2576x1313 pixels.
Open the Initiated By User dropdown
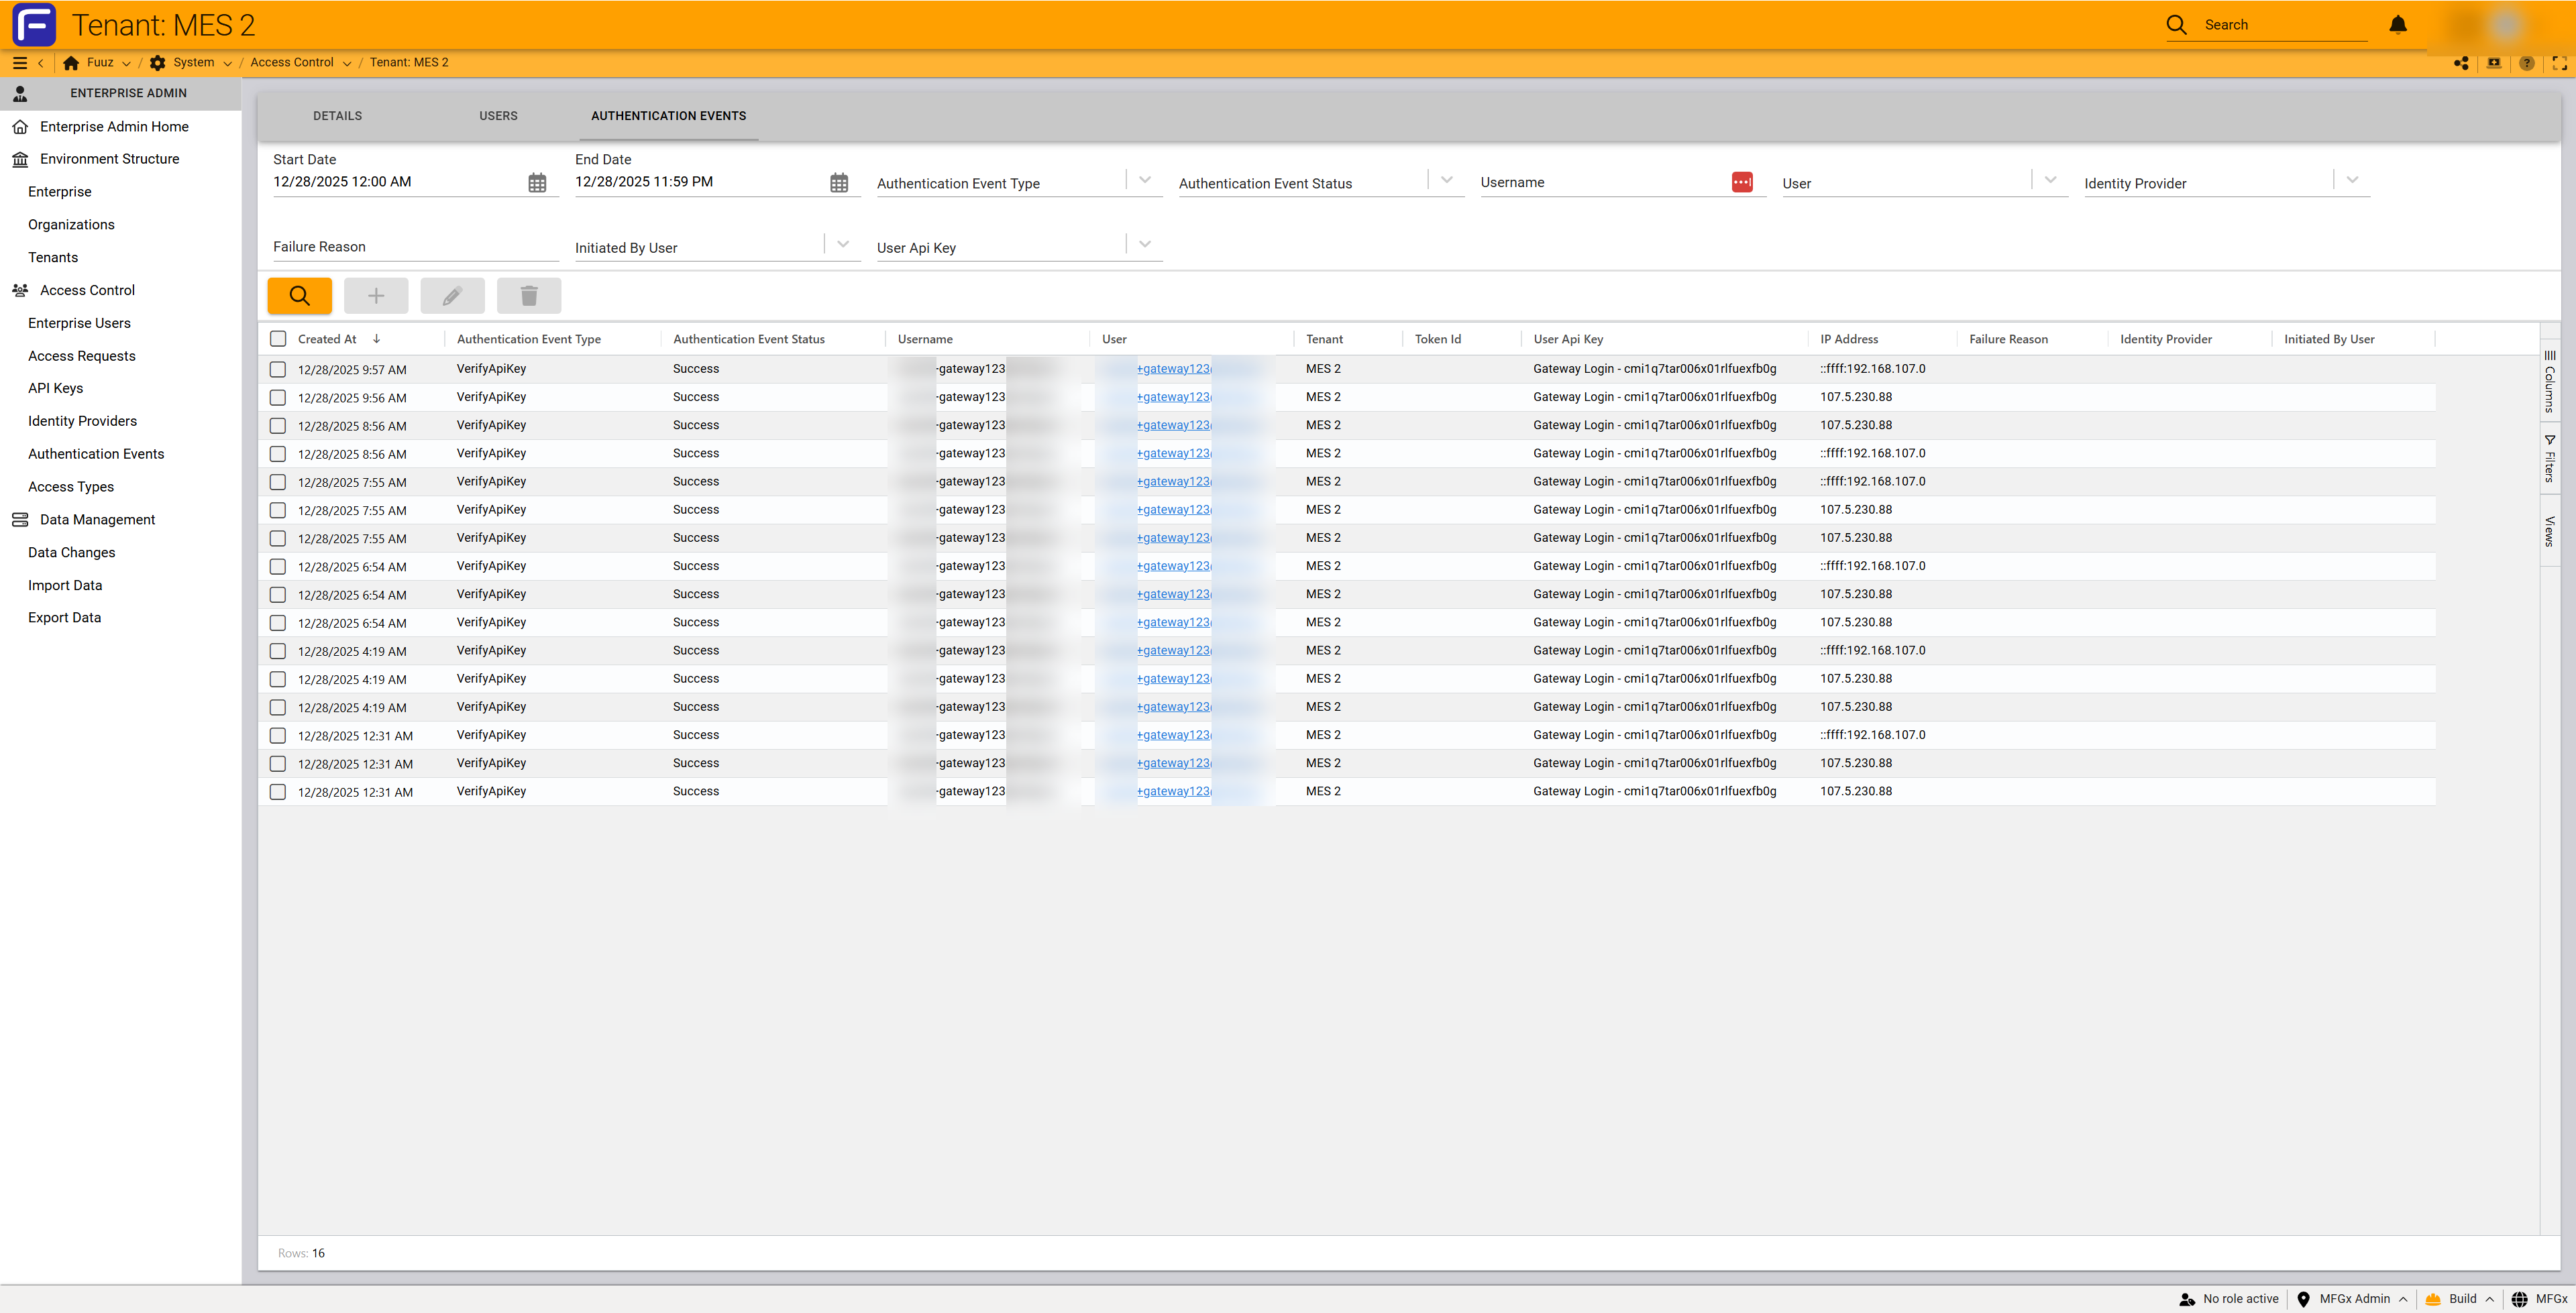[843, 244]
